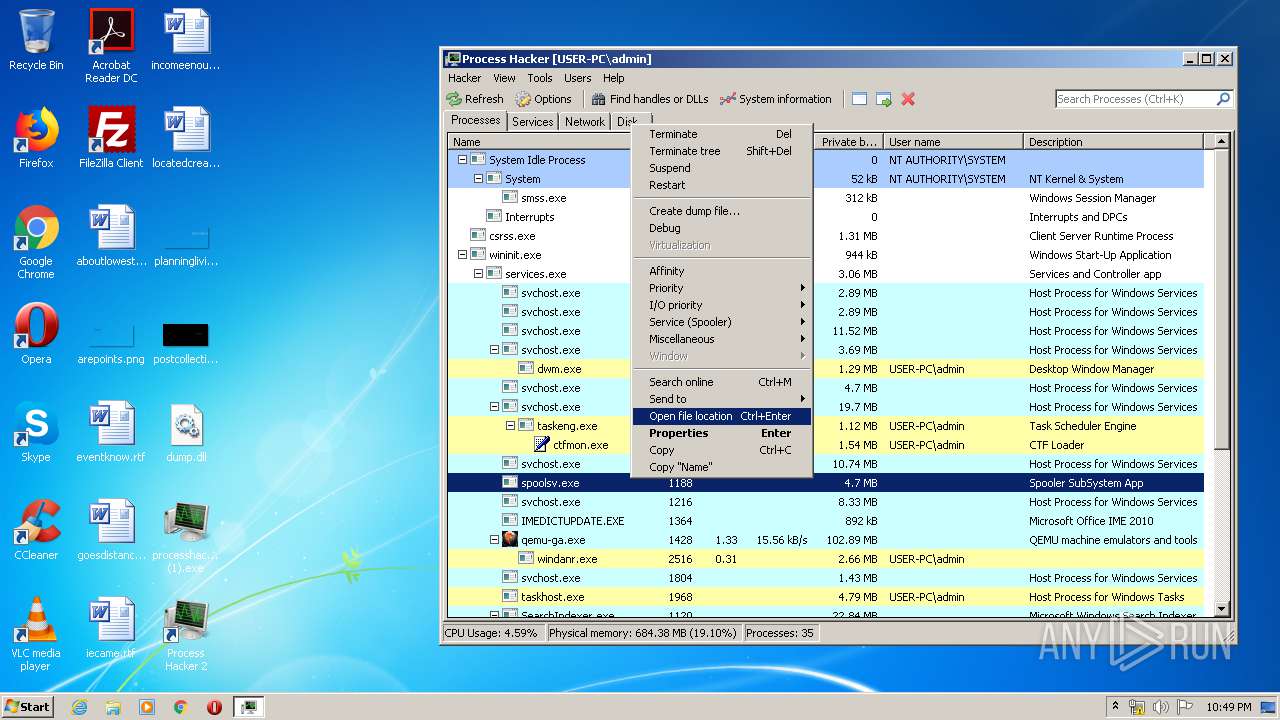Click the volume icon in system tray
This screenshot has width=1280, height=720.
click(x=1160, y=706)
